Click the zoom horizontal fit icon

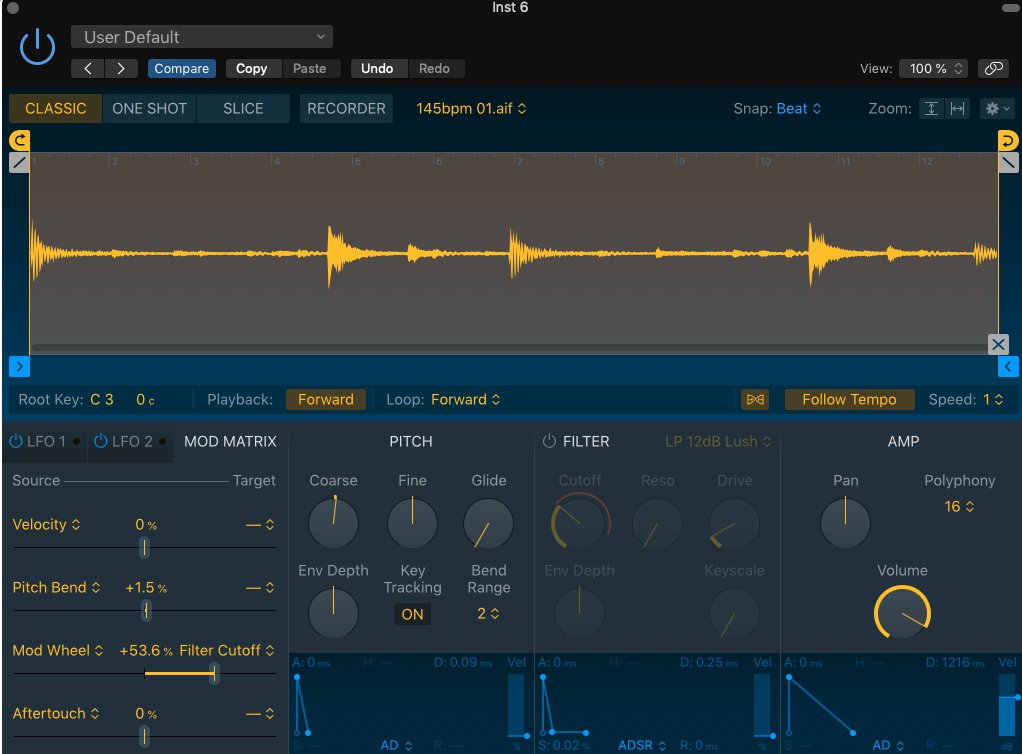coord(958,109)
